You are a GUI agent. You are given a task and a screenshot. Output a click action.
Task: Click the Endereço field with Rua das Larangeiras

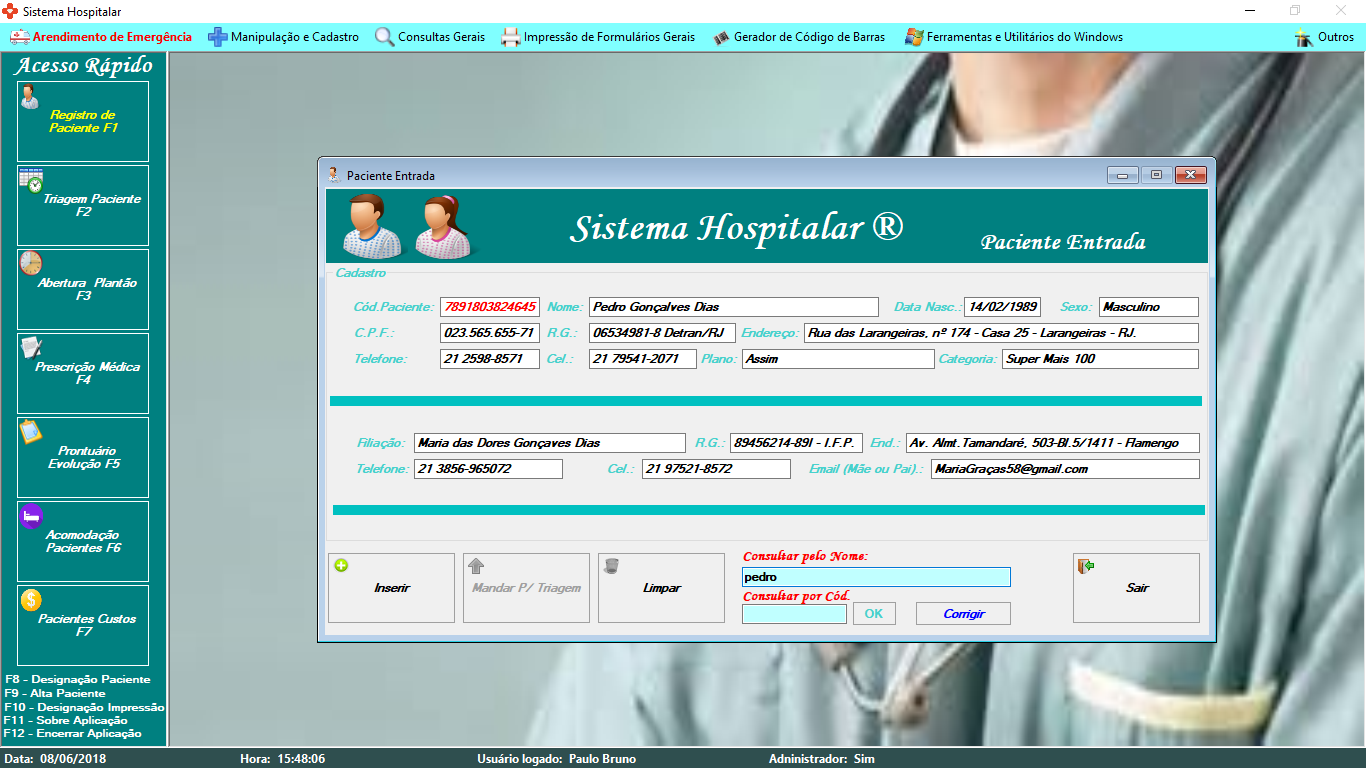tap(1001, 333)
